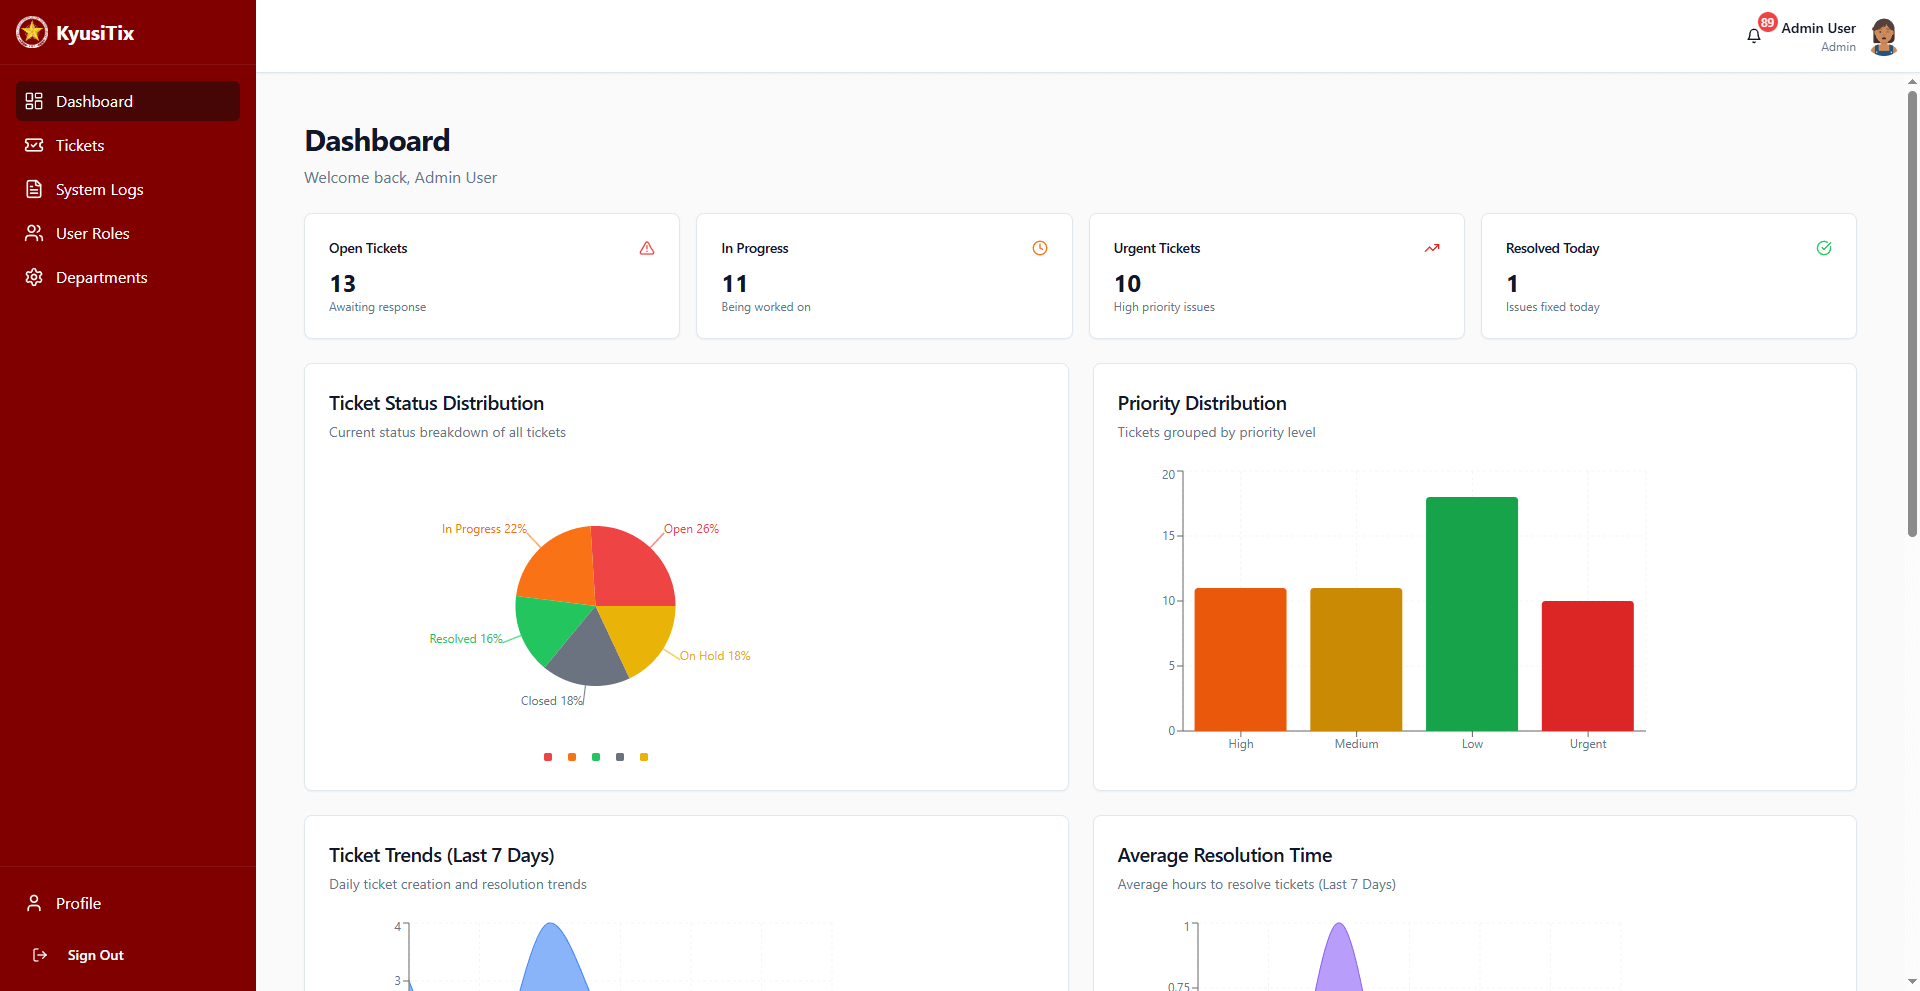Open the Profile page
Viewport: 1920px width, 991px height.
click(78, 903)
